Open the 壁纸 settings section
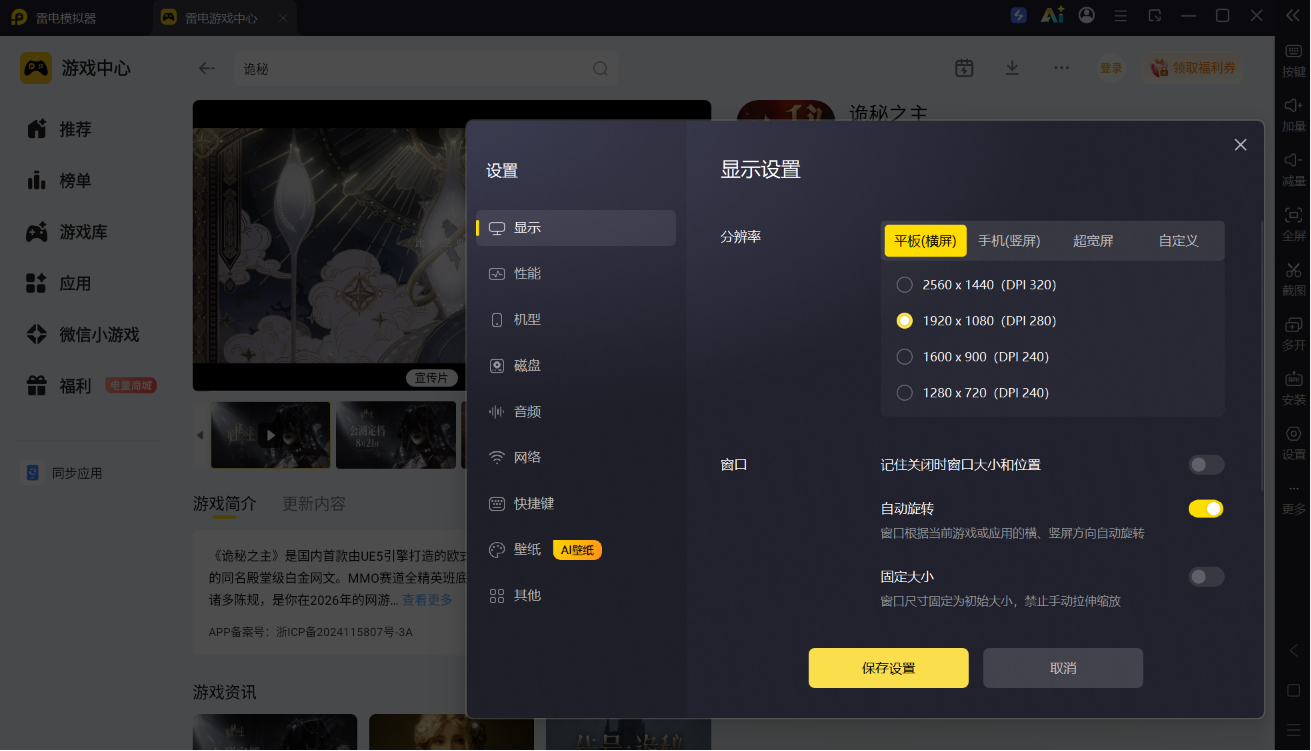Image resolution: width=1311 pixels, height=751 pixels. point(576,550)
